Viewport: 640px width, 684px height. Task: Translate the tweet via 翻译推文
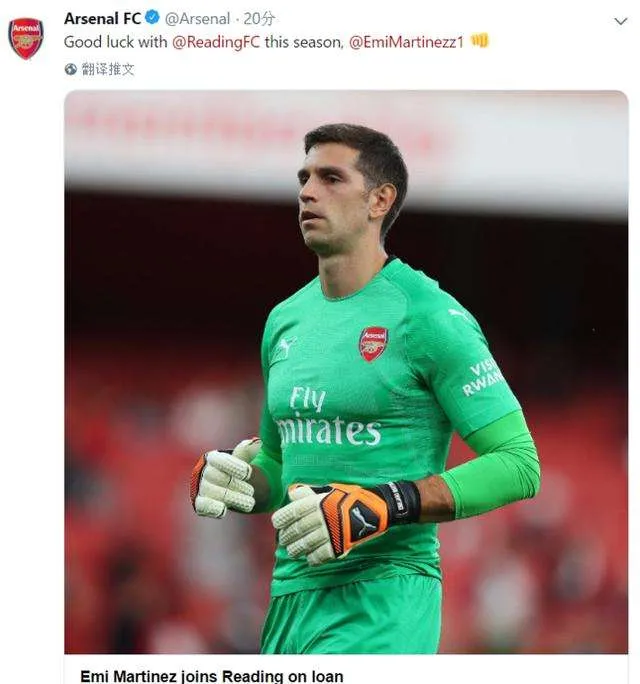[108, 69]
